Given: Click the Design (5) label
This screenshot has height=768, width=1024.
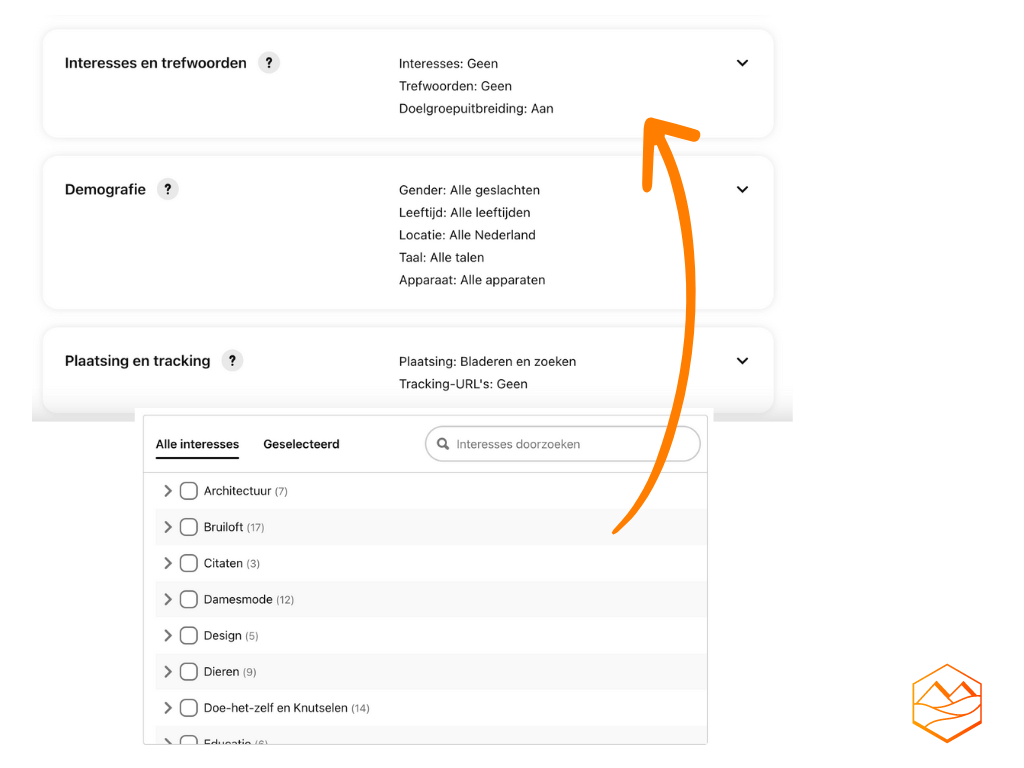Looking at the screenshot, I should click(x=231, y=635).
